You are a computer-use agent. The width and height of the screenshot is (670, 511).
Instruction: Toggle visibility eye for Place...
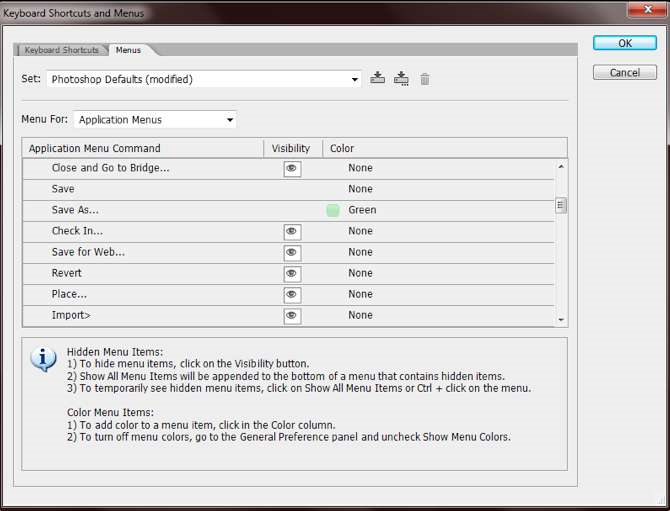click(x=292, y=294)
